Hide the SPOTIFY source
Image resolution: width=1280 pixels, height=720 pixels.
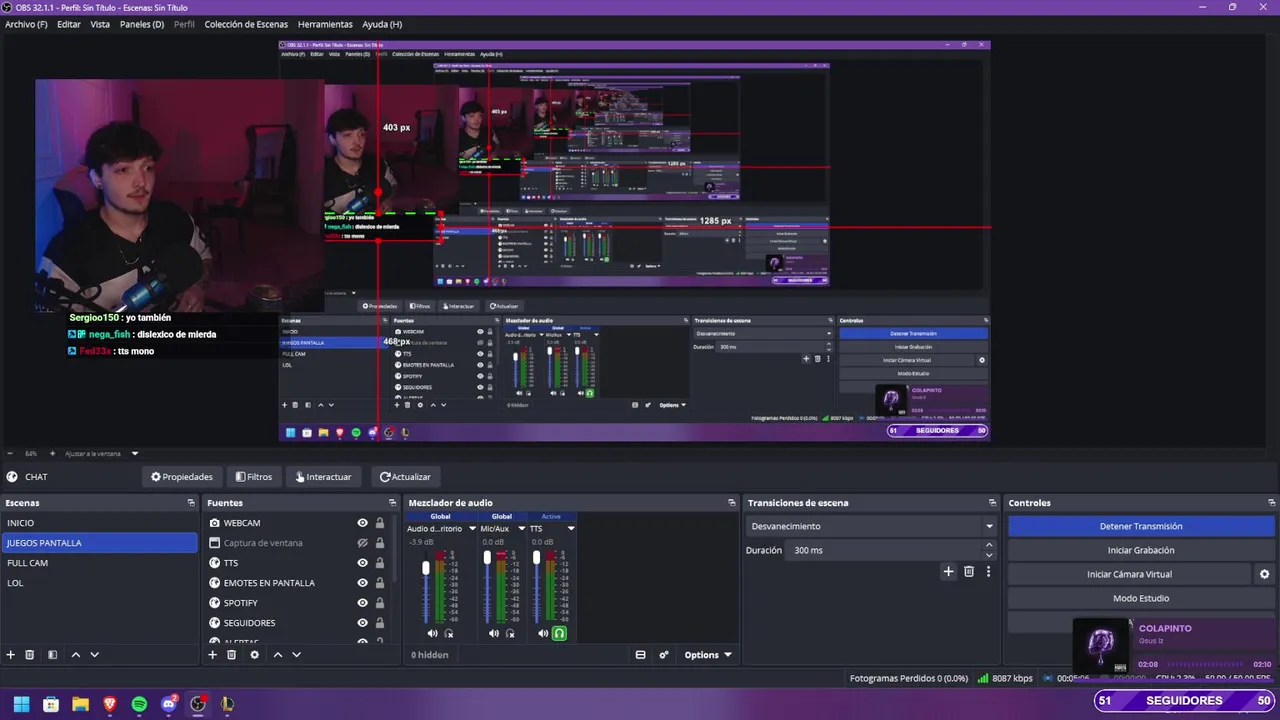click(363, 603)
